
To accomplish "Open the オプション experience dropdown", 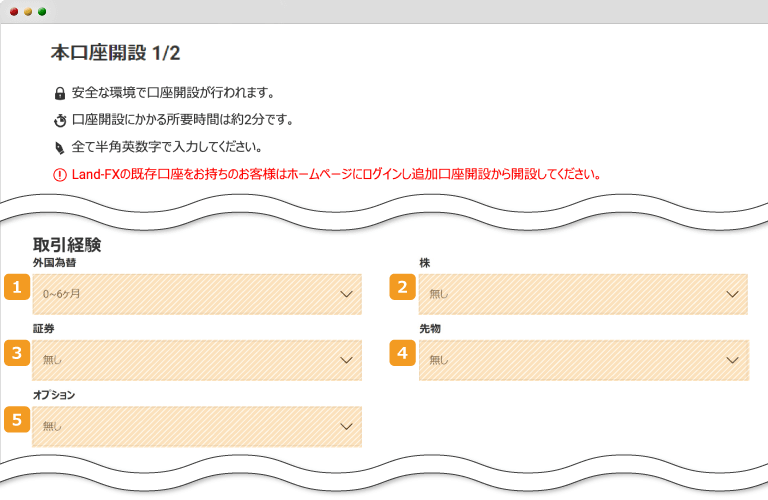I will (x=197, y=426).
